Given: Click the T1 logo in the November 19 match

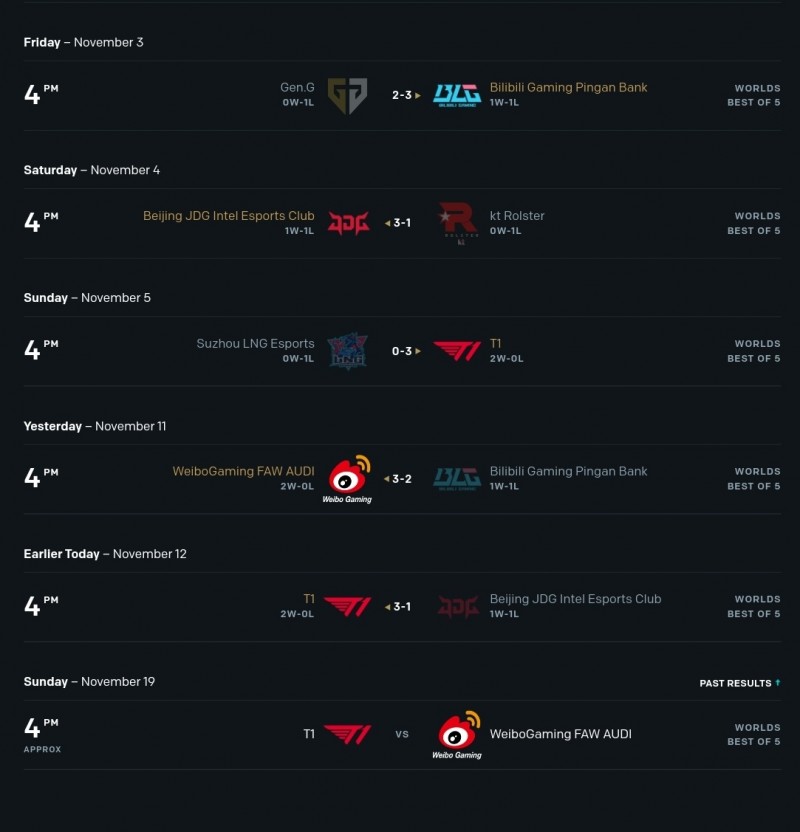Looking at the screenshot, I should 347,735.
